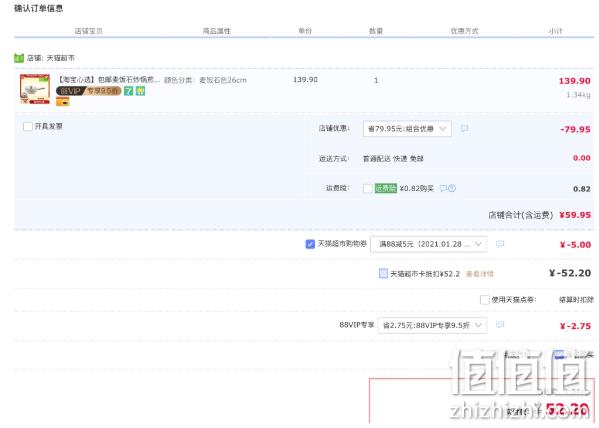Click the 店铺宝贝 column header

89,31
